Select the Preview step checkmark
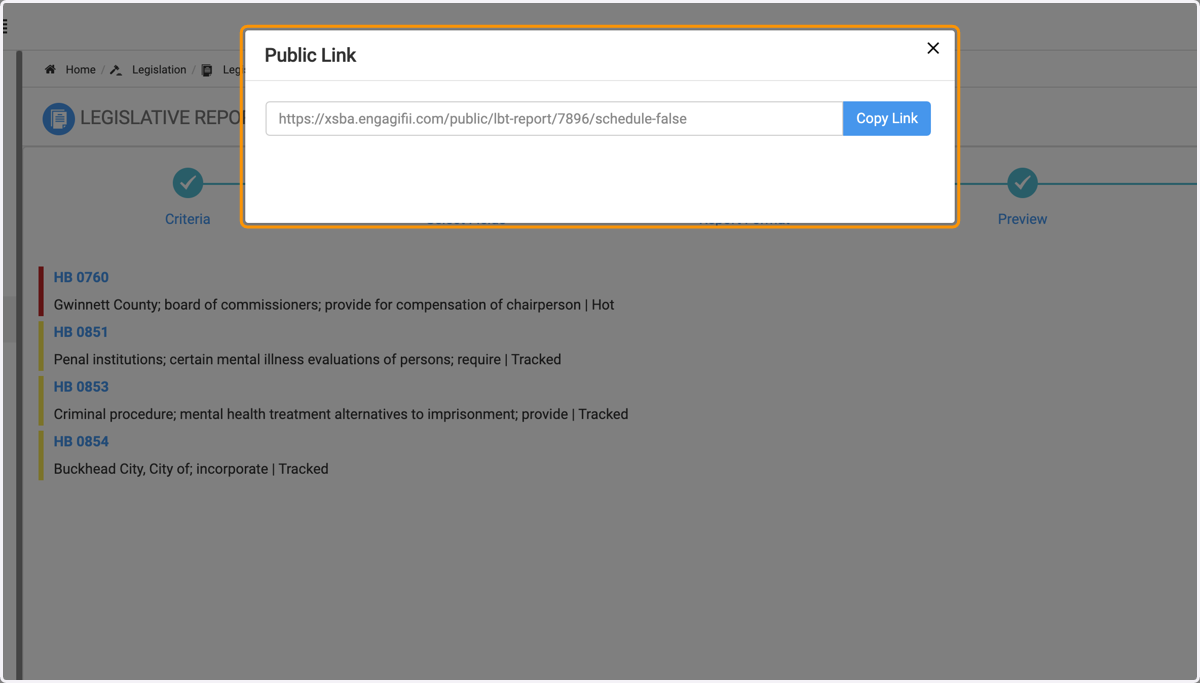The image size is (1200, 683). point(1022,183)
